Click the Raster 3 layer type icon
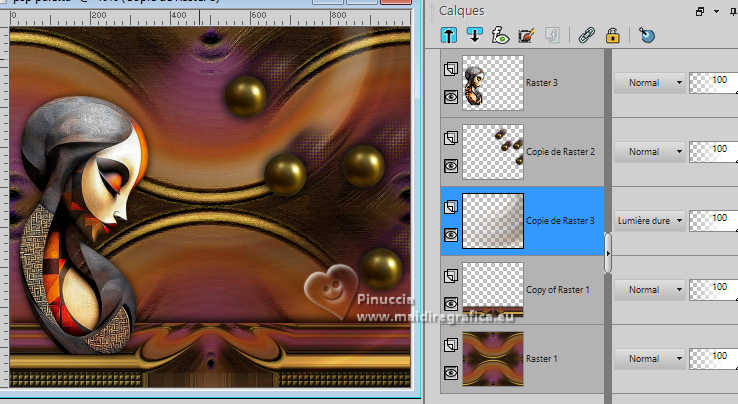This screenshot has height=404, width=738. (450, 69)
